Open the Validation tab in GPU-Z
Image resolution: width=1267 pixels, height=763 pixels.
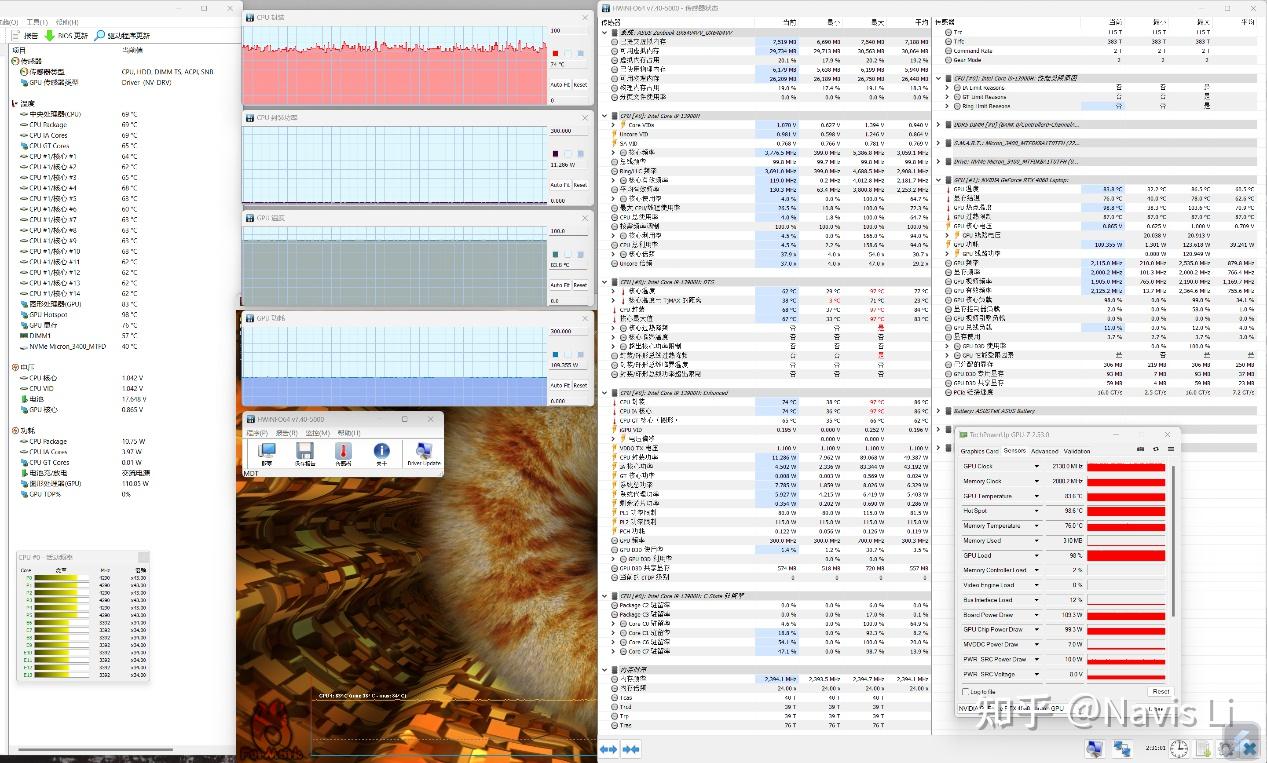(1077, 451)
